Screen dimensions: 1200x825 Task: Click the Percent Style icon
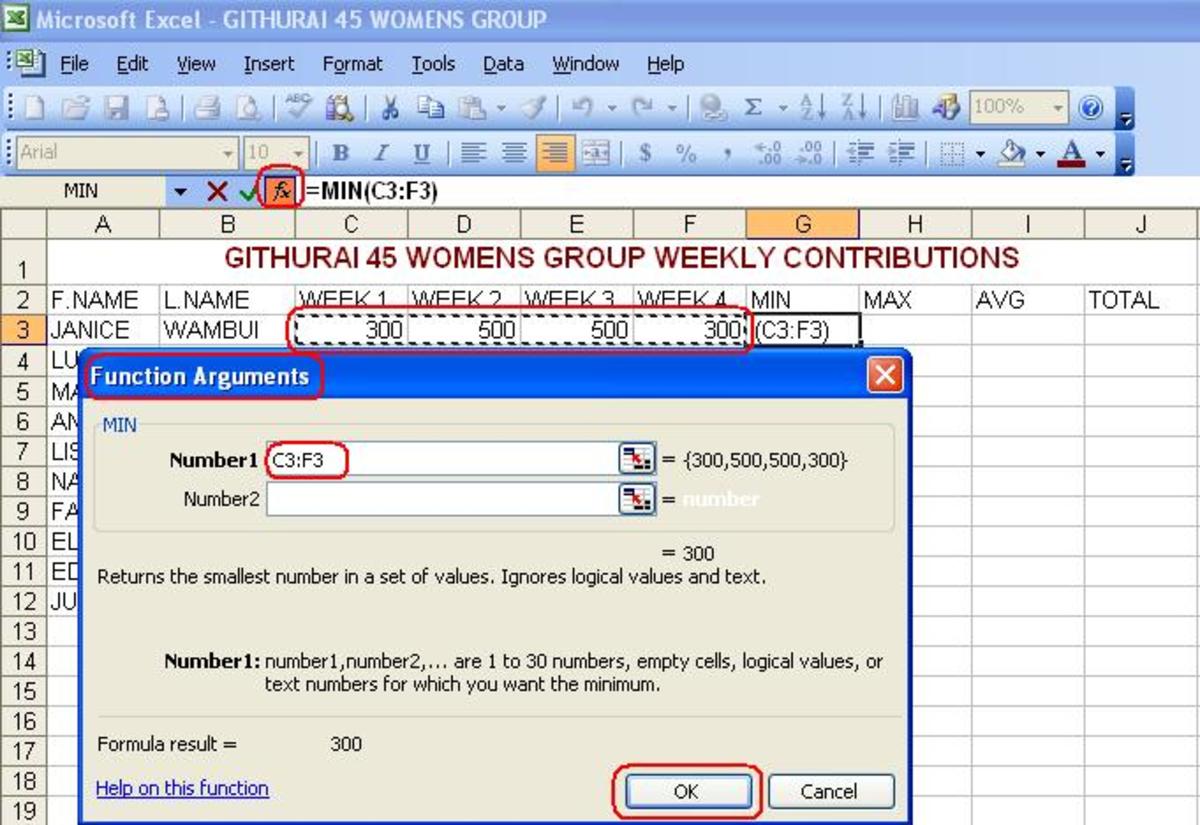686,153
